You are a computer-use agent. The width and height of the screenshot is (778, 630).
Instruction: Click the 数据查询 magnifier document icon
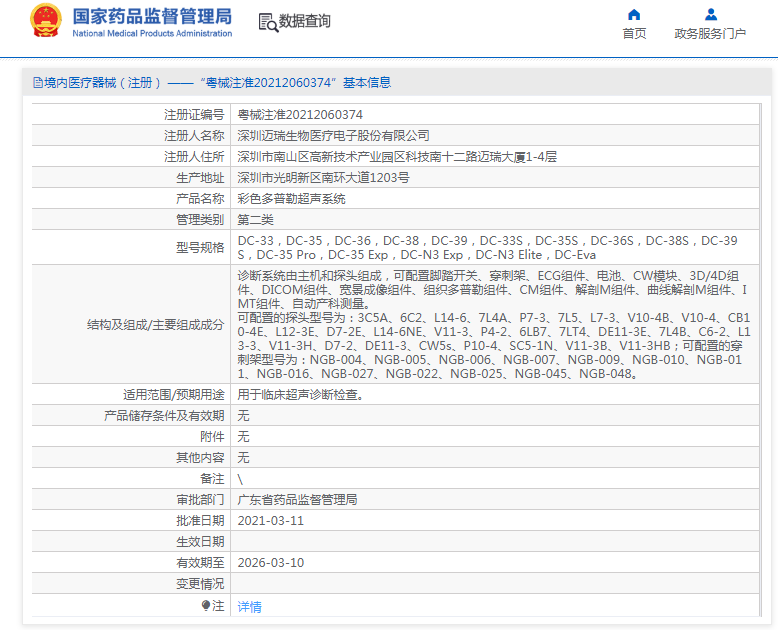pyautogui.click(x=267, y=22)
